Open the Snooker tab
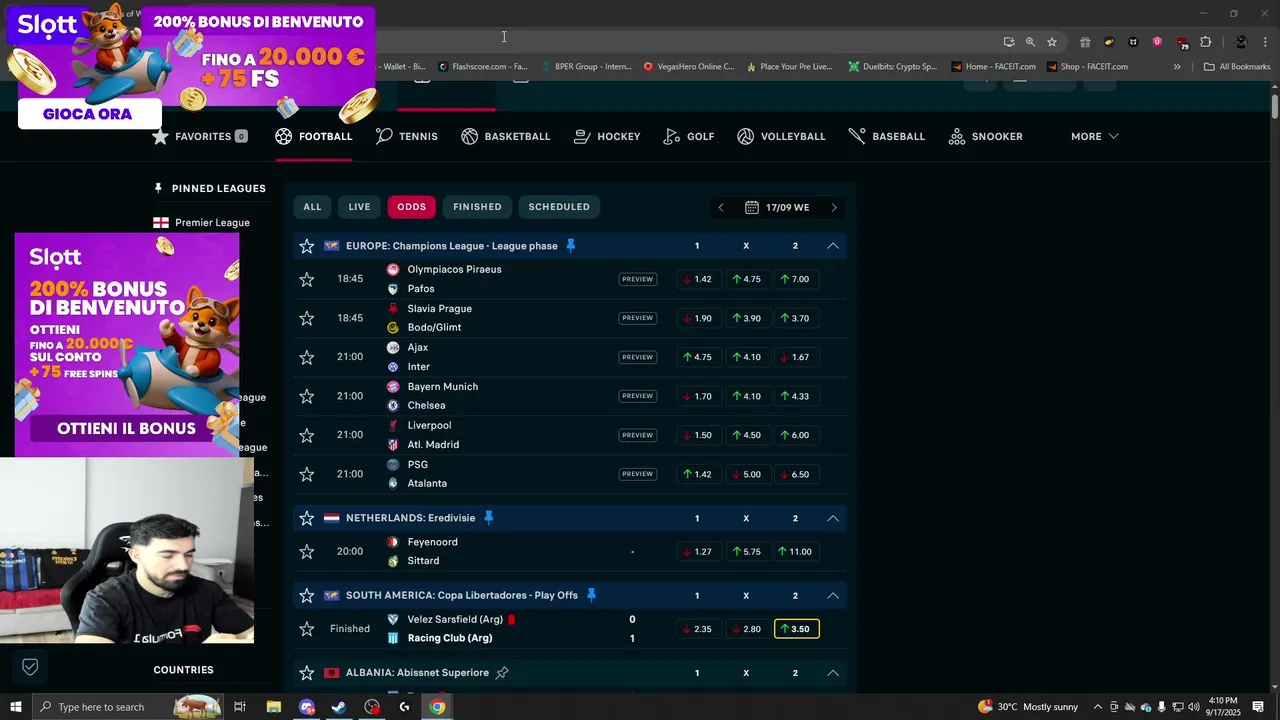1280x720 pixels. [986, 136]
